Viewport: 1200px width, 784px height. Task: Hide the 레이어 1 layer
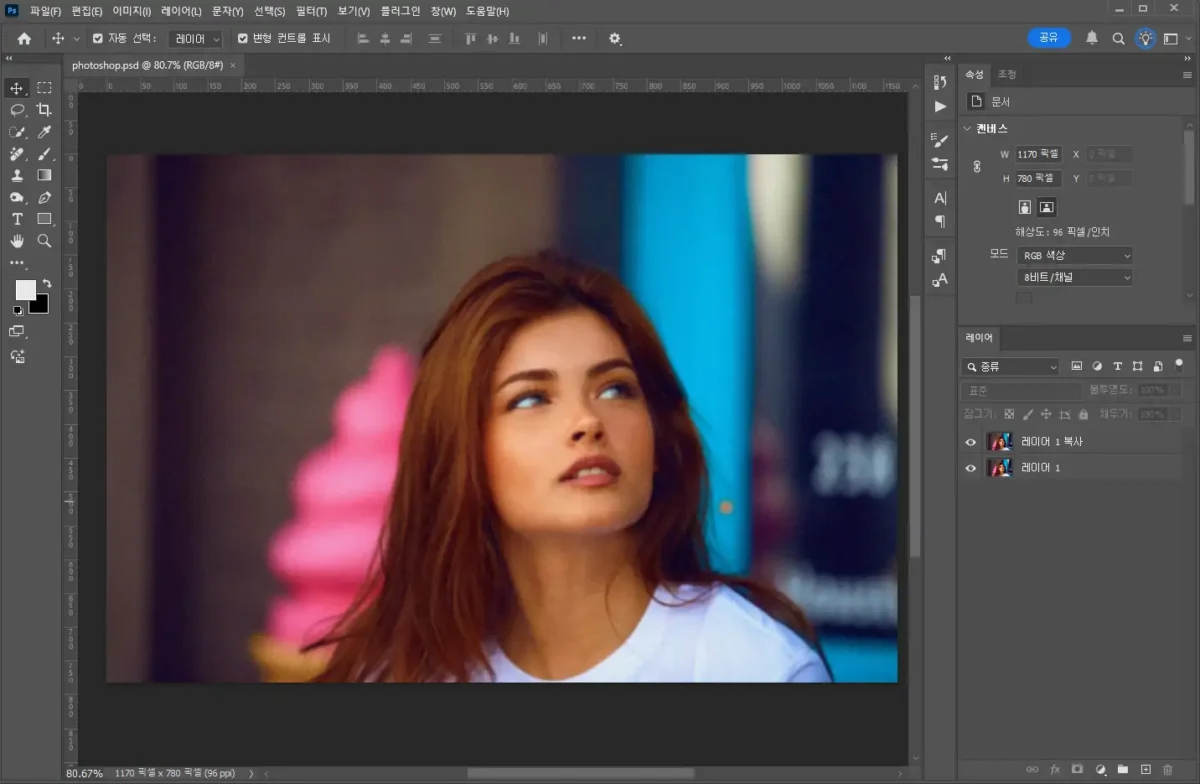pyautogui.click(x=970, y=467)
